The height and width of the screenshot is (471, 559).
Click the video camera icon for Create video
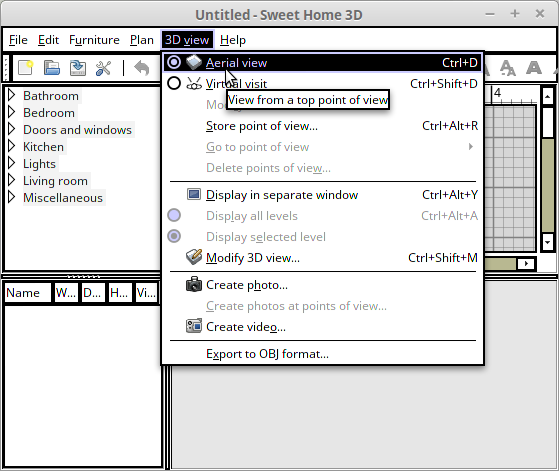(x=194, y=326)
